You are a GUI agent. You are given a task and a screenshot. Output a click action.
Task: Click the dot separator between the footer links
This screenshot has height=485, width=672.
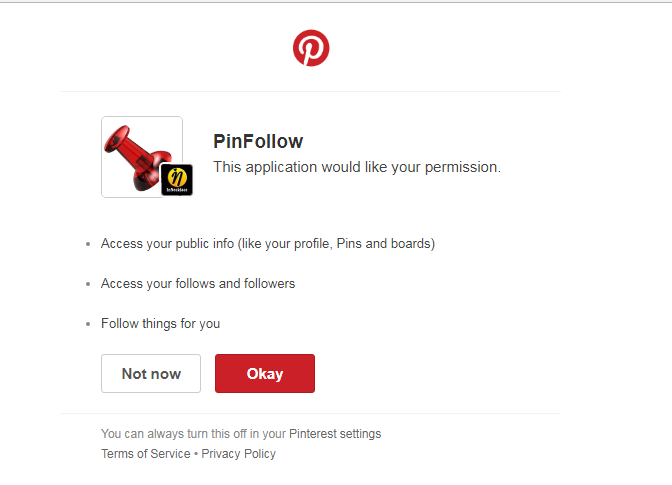point(196,454)
